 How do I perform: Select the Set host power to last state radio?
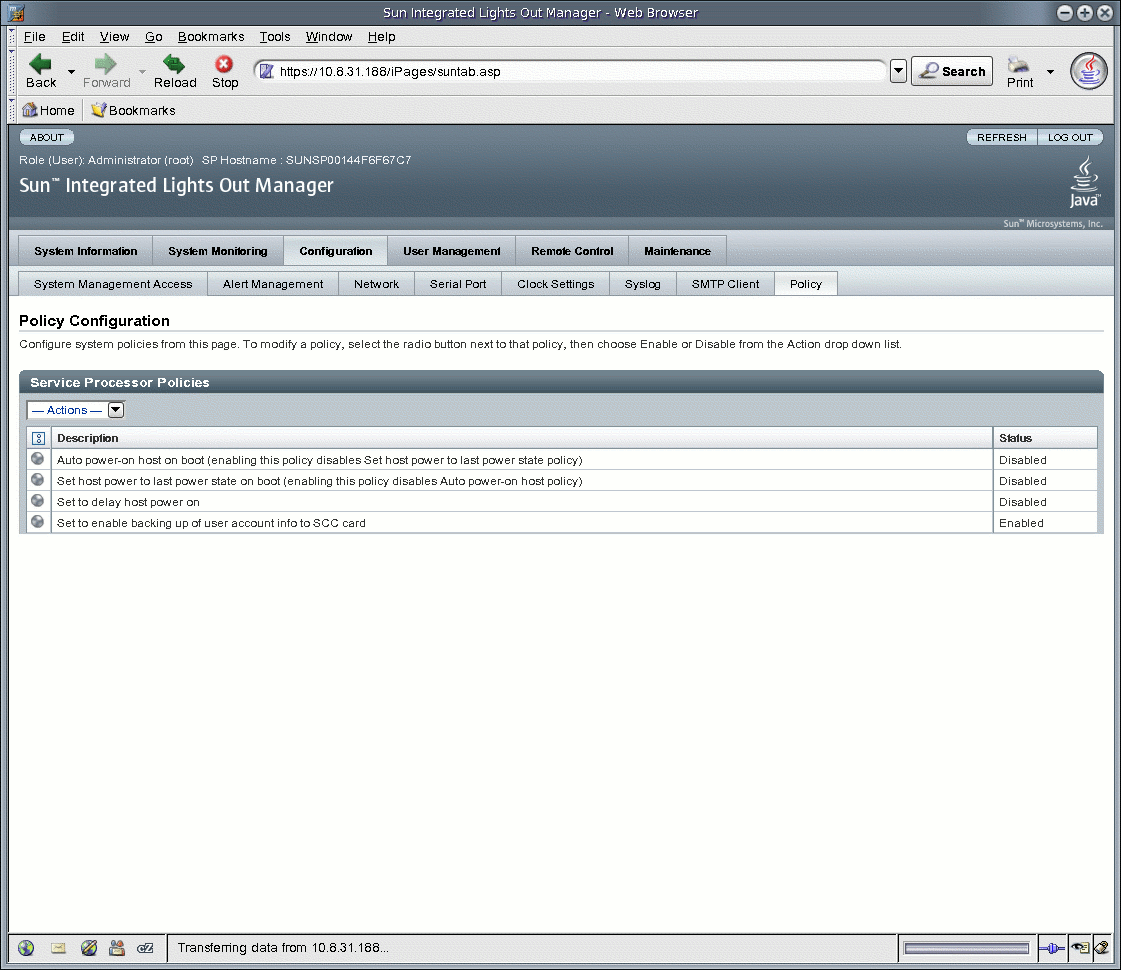[38, 480]
